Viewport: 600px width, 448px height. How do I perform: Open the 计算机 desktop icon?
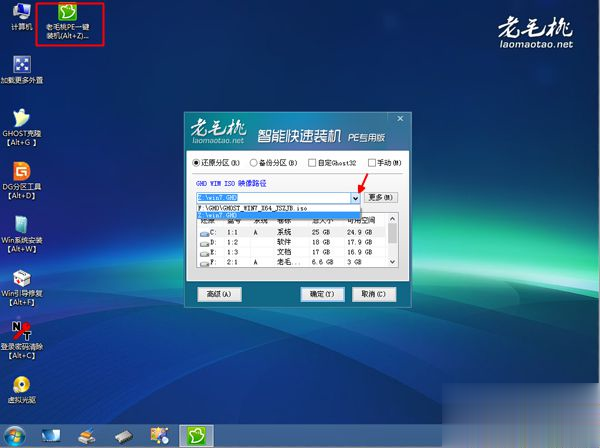coord(21,17)
